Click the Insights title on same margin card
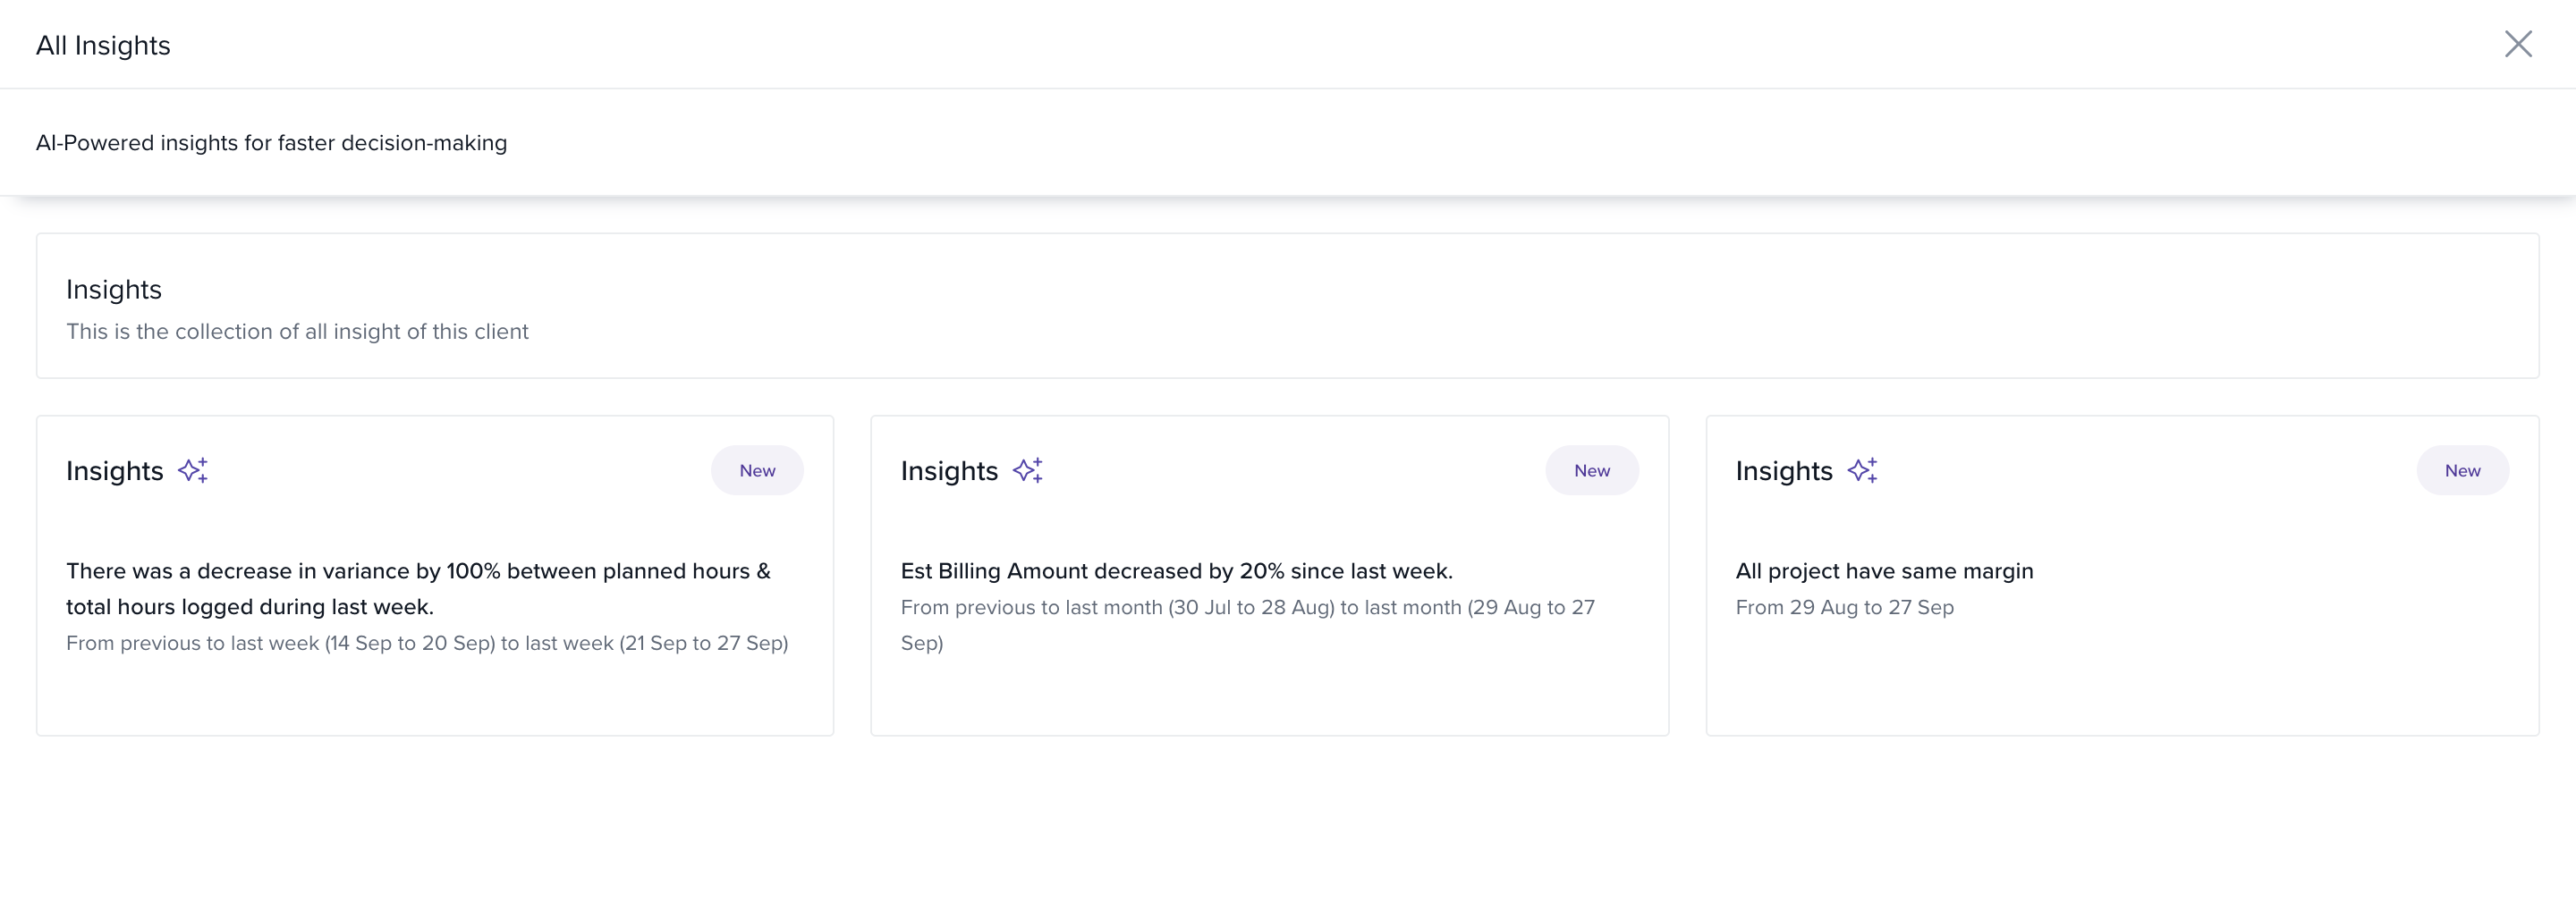Viewport: 2576px width, 919px height. coord(1783,470)
